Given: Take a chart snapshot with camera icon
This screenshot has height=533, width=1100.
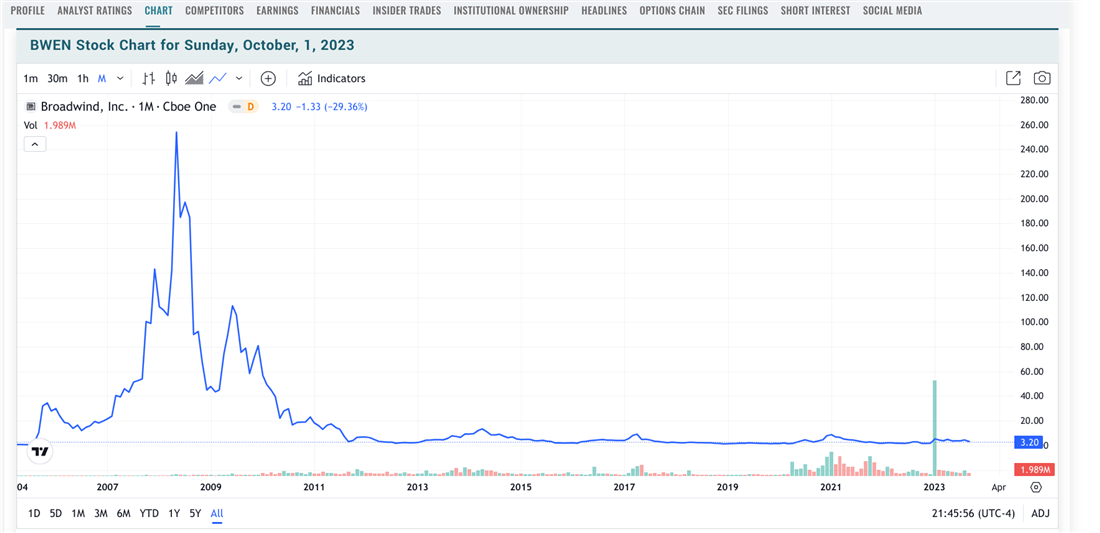Looking at the screenshot, I should pos(1042,78).
